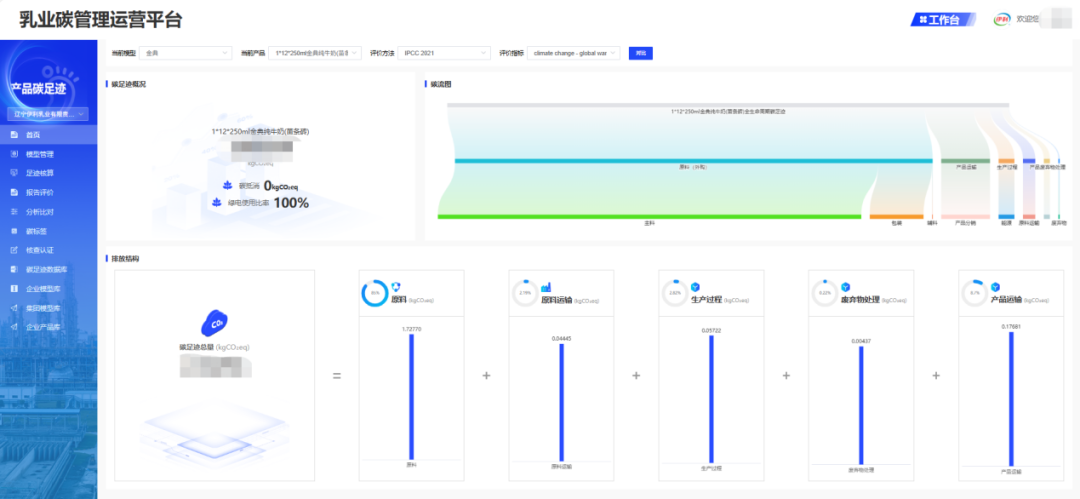The image size is (1080, 499).
Task: Click the 模型管理 sidebar icon
Action: click(13, 154)
